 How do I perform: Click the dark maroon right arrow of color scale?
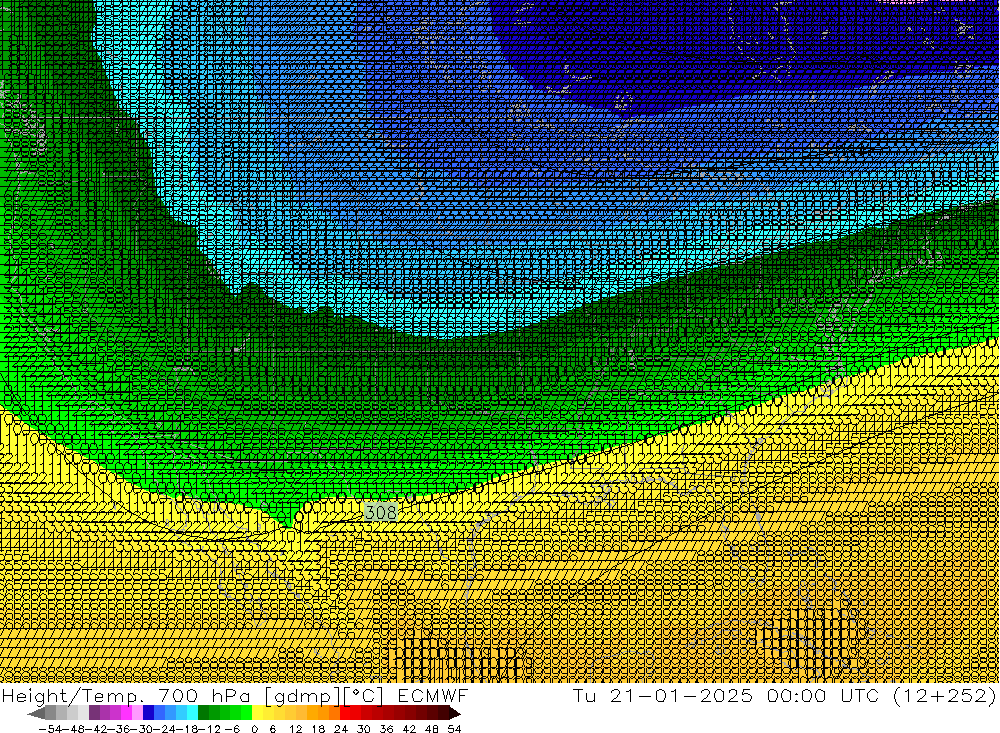(455, 713)
